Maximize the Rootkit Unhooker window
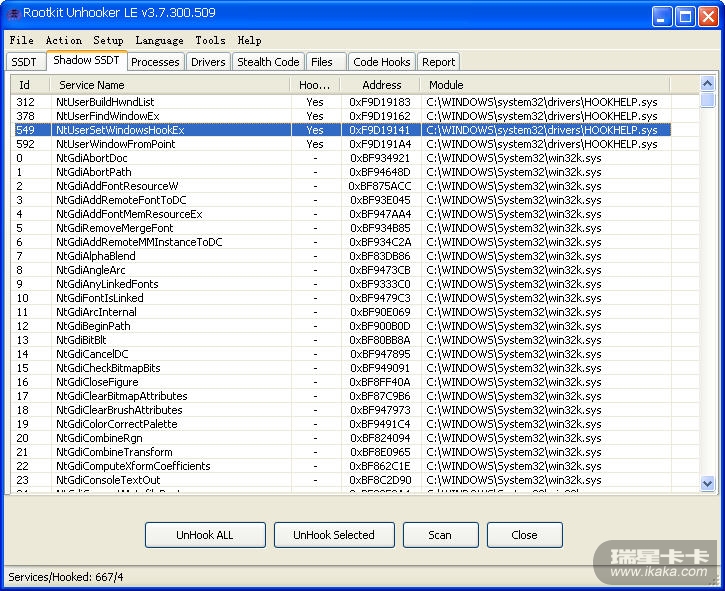The image size is (725, 591). pyautogui.click(x=685, y=16)
